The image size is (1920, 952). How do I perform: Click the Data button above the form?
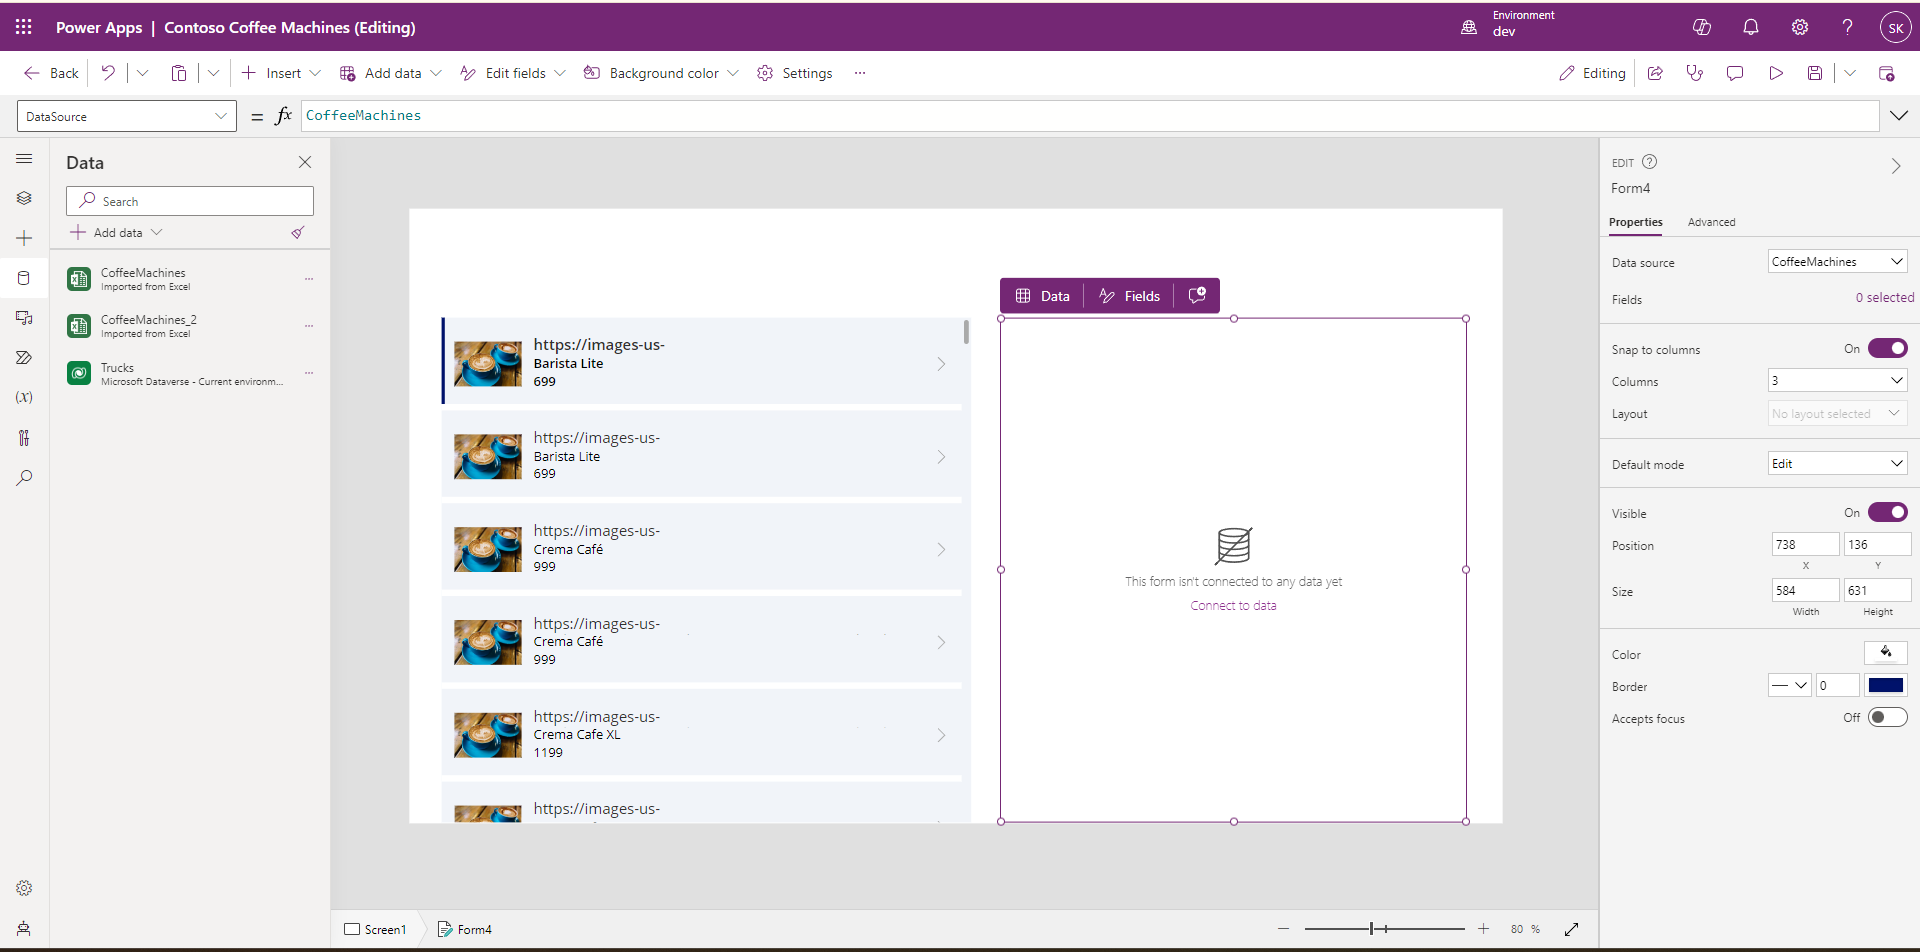click(1043, 296)
